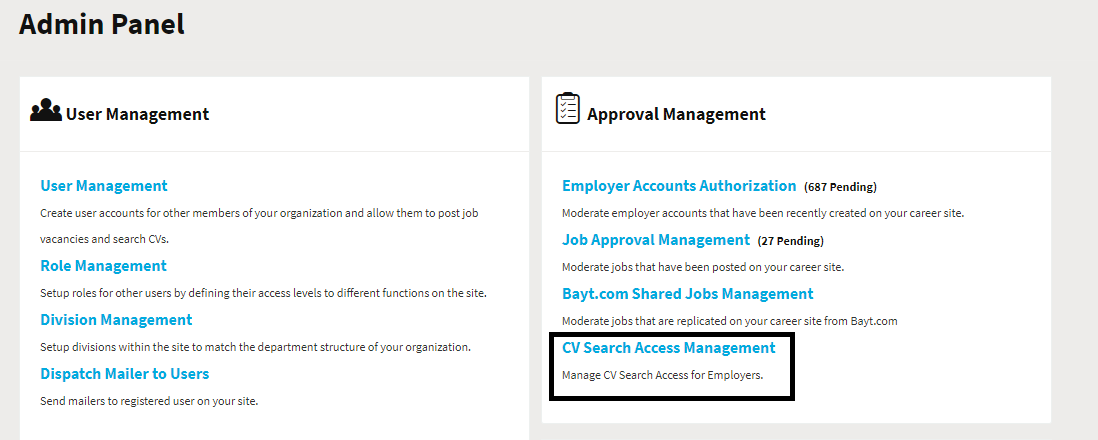
Task: Open the Role Management link
Action: (x=104, y=266)
